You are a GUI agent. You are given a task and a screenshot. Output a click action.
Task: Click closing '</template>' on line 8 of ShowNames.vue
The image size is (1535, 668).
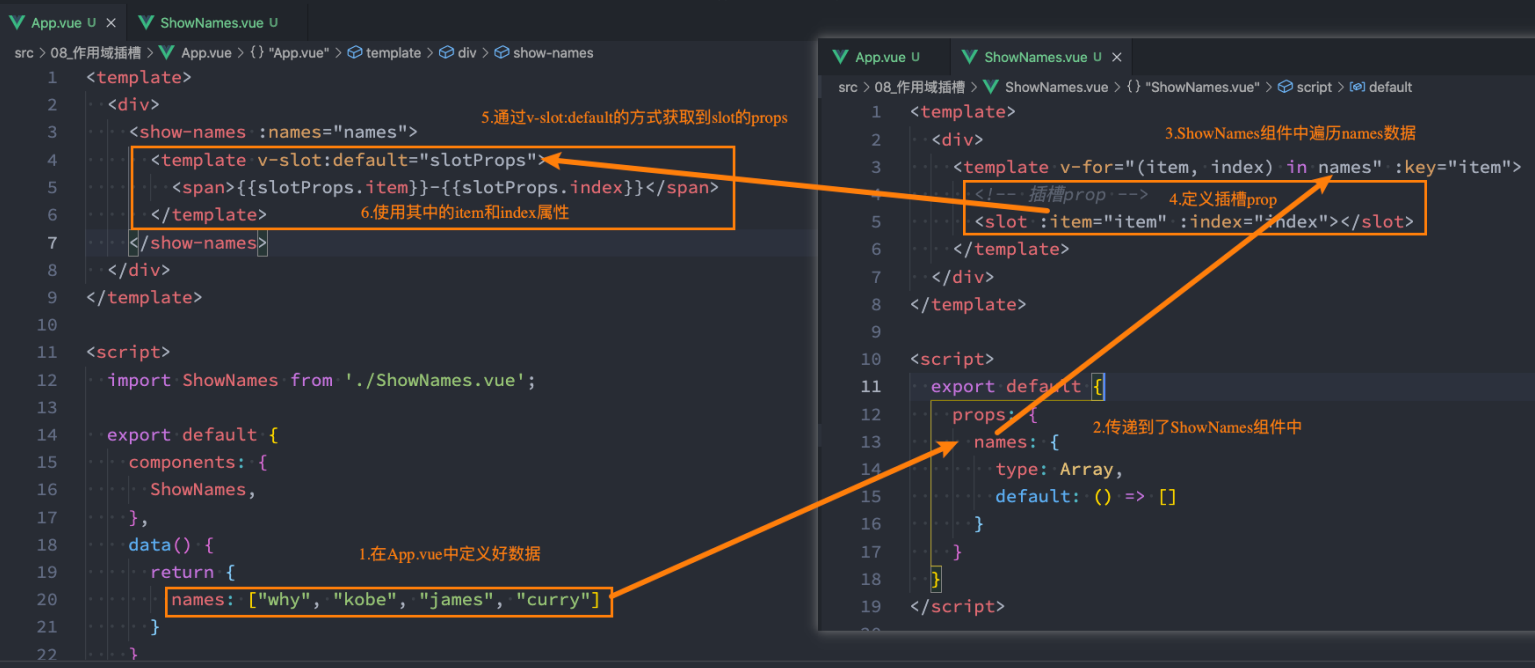pyautogui.click(x=968, y=304)
